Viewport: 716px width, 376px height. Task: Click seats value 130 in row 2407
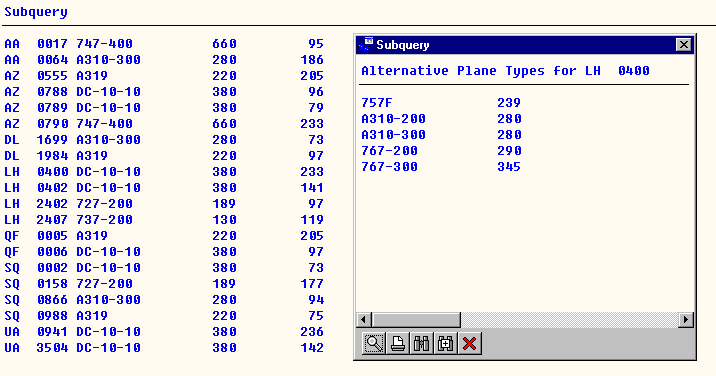[x=224, y=220]
